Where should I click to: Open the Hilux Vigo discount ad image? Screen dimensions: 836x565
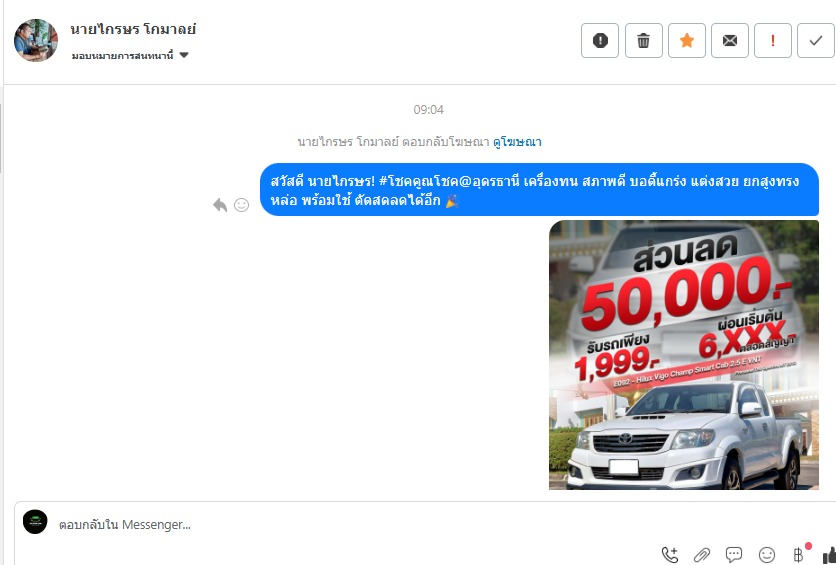684,355
